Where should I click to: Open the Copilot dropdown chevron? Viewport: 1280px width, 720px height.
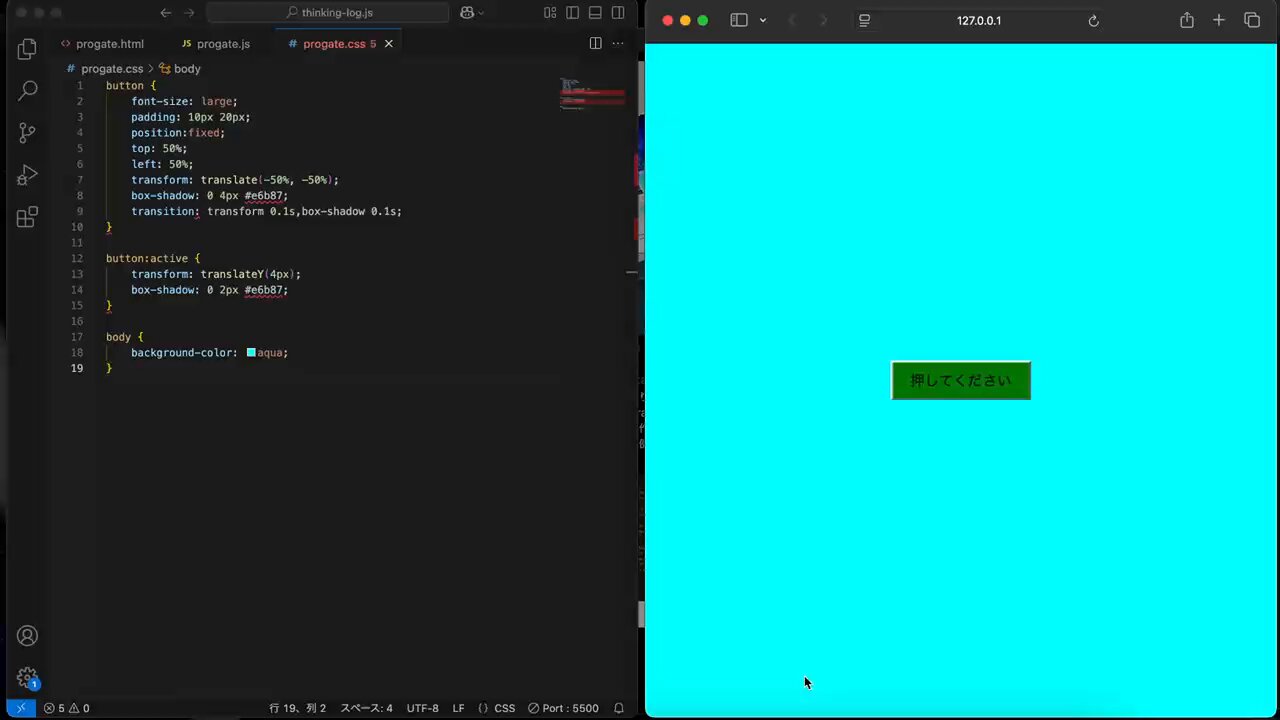pyautogui.click(x=481, y=13)
